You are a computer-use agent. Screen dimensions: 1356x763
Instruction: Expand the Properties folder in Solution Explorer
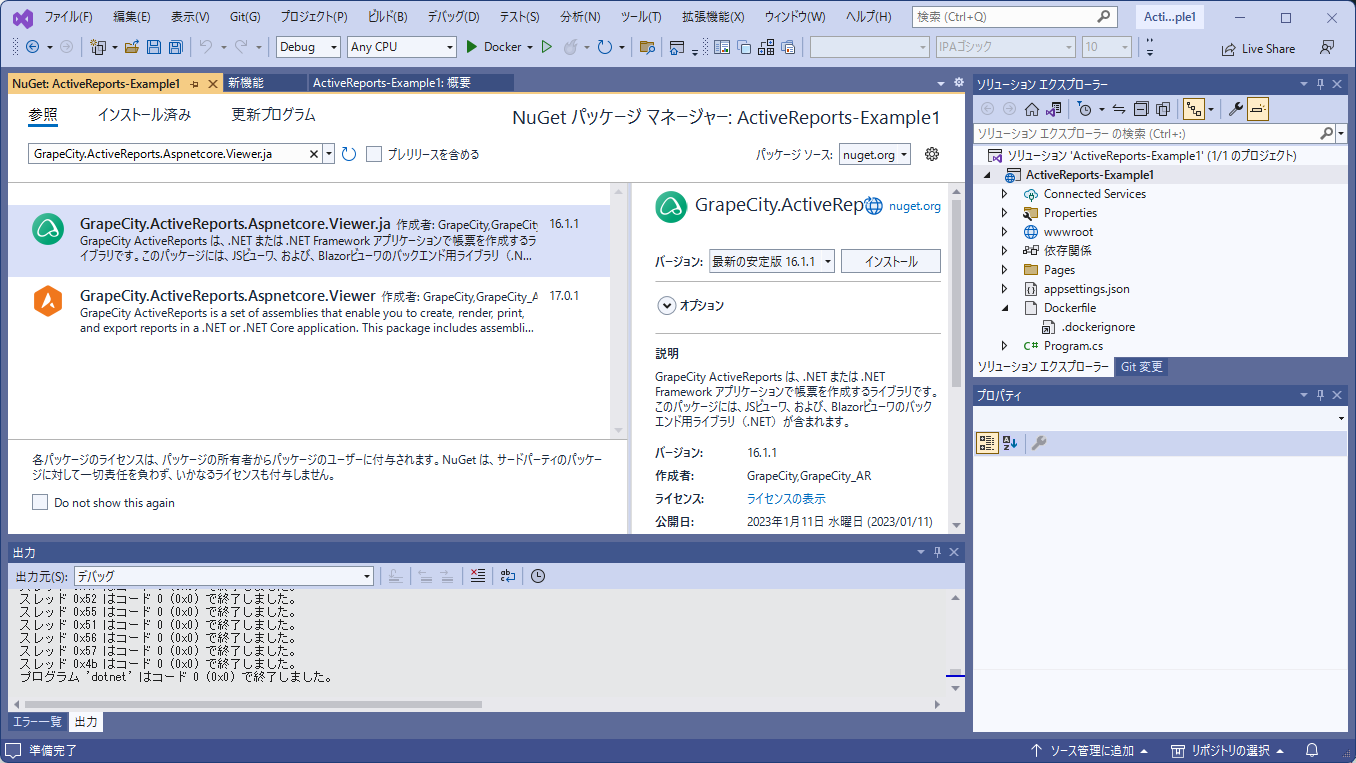[1005, 213]
